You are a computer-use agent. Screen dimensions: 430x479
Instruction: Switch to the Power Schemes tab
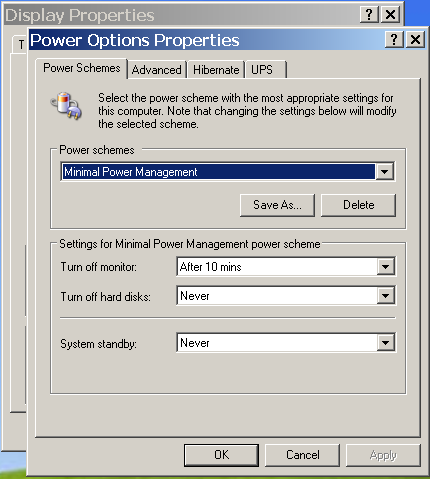(82, 68)
